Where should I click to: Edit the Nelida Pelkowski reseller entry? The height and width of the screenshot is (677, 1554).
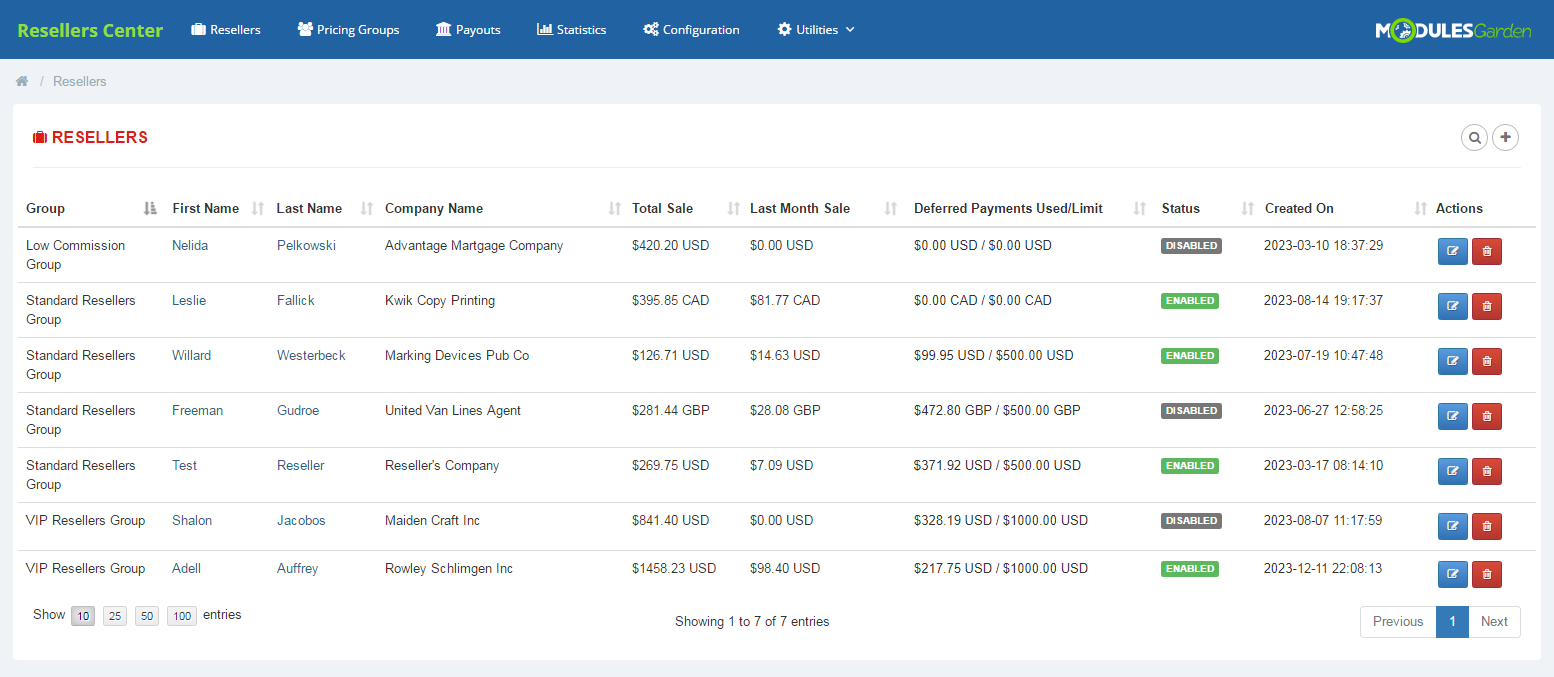[1452, 251]
